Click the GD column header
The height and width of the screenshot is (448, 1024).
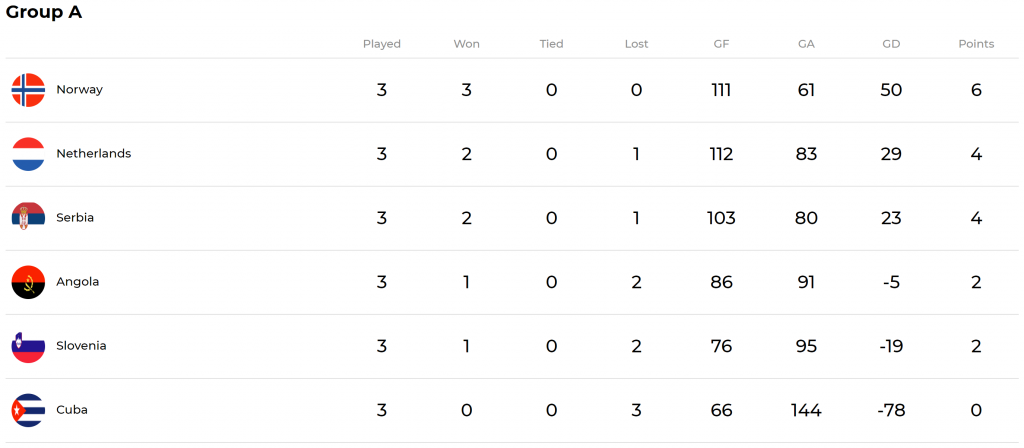pyautogui.click(x=891, y=44)
